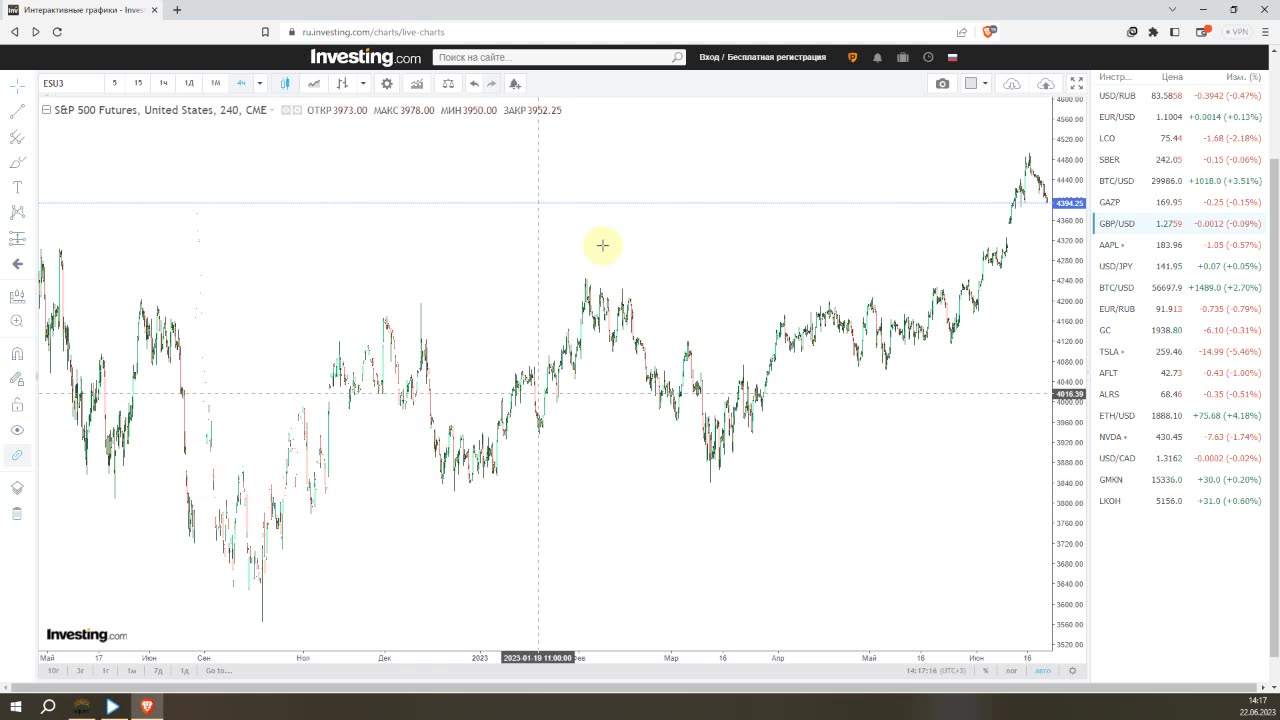The height and width of the screenshot is (720, 1280).
Task: Select the crosshair cursor tool
Action: pos(17,87)
